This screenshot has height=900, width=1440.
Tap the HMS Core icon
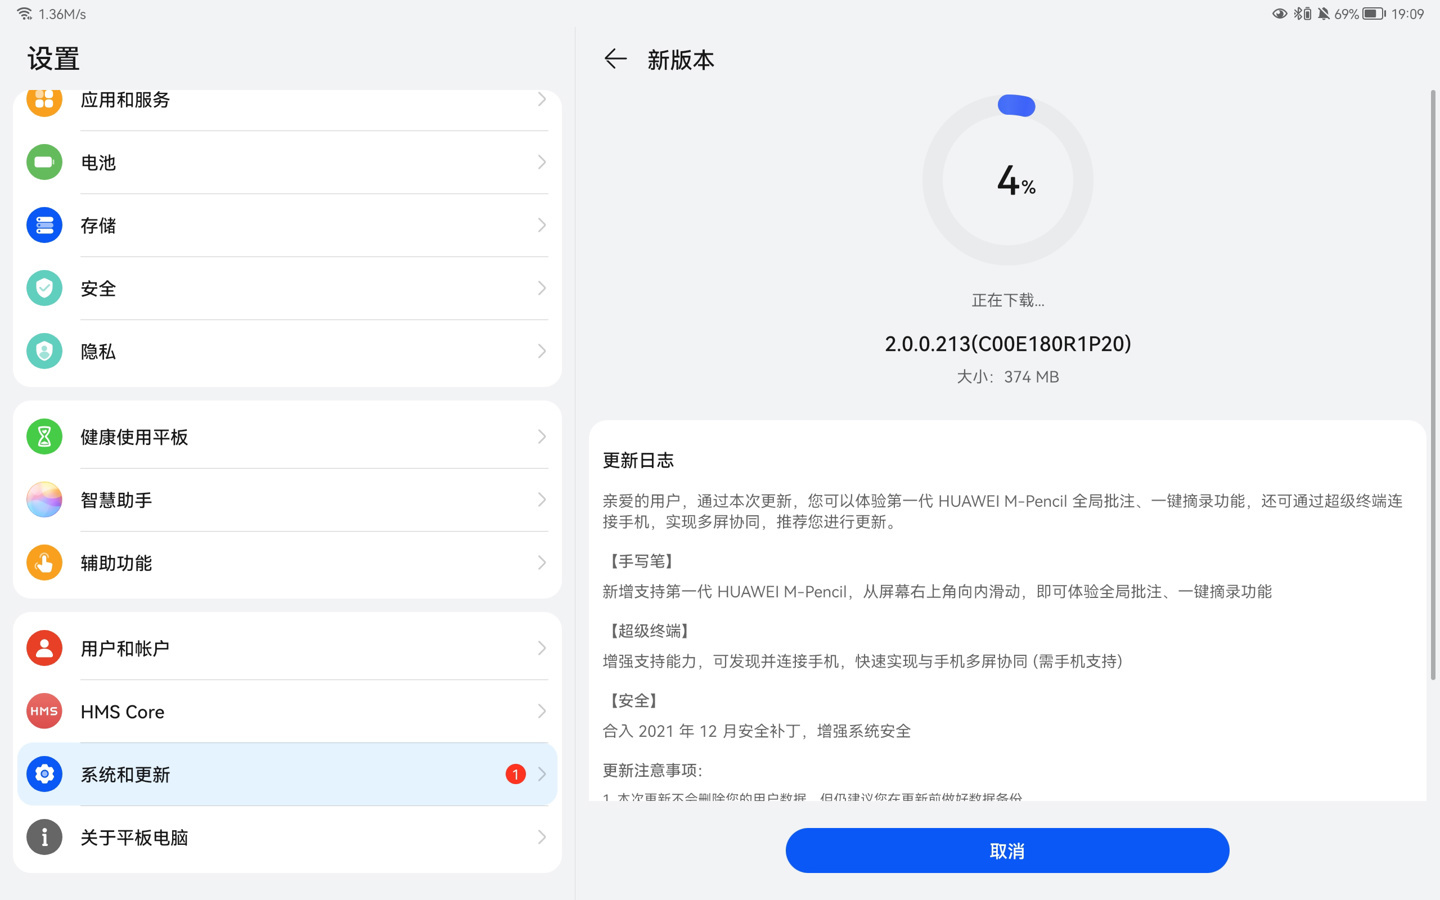point(44,711)
